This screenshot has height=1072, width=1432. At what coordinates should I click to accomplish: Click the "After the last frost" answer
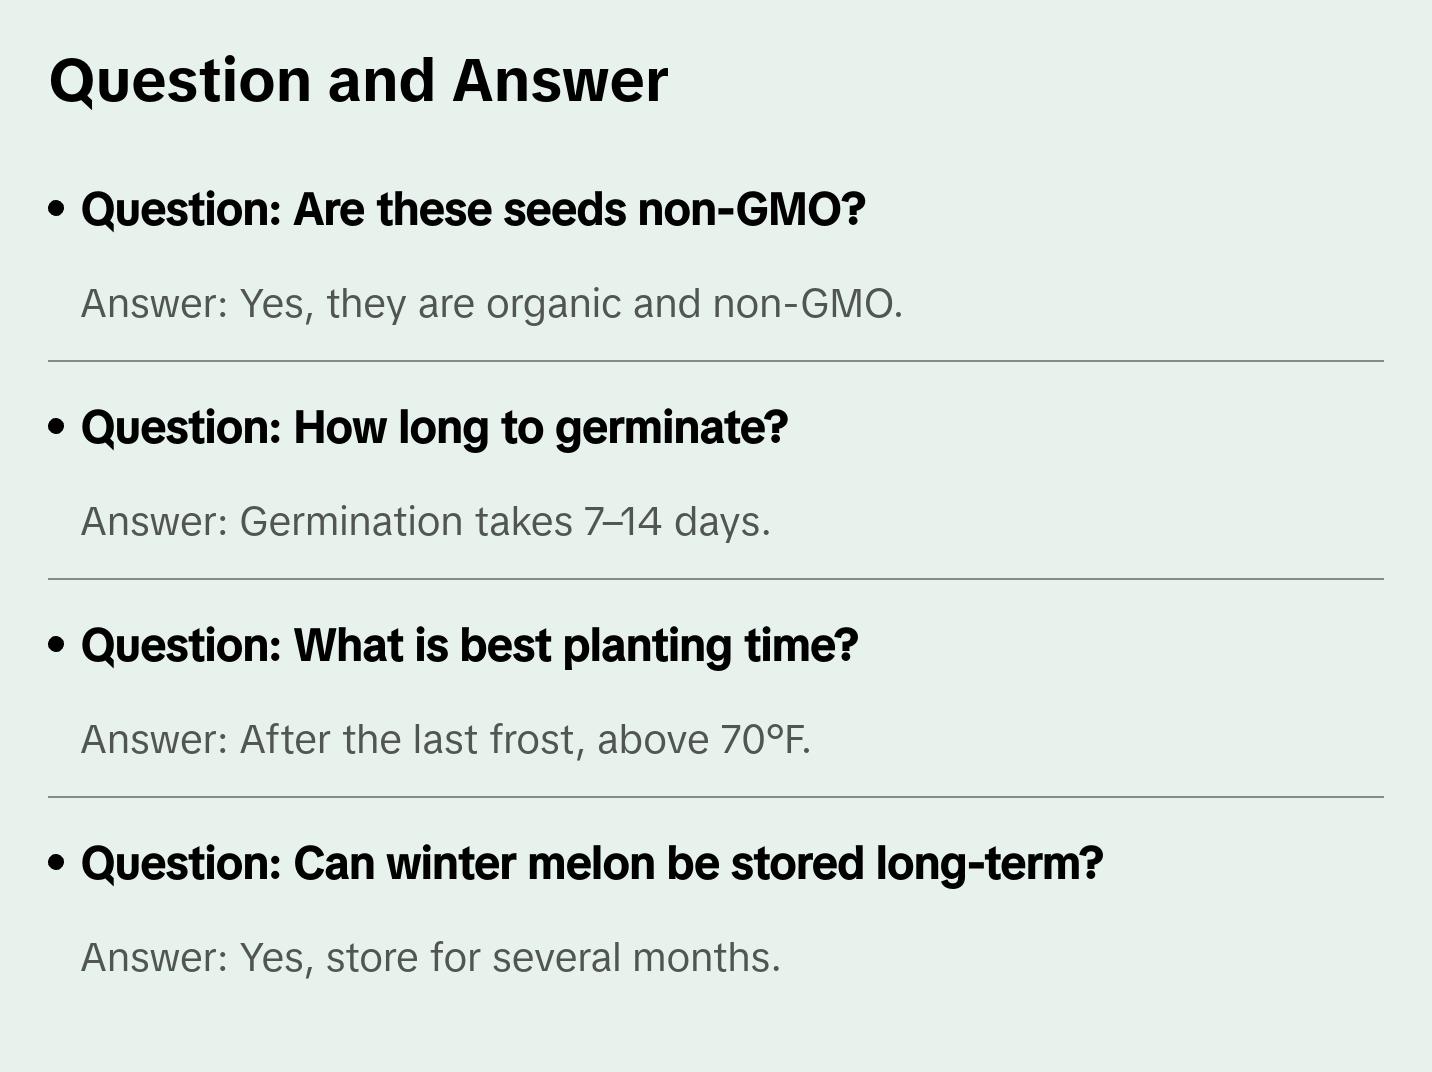pyautogui.click(x=445, y=740)
